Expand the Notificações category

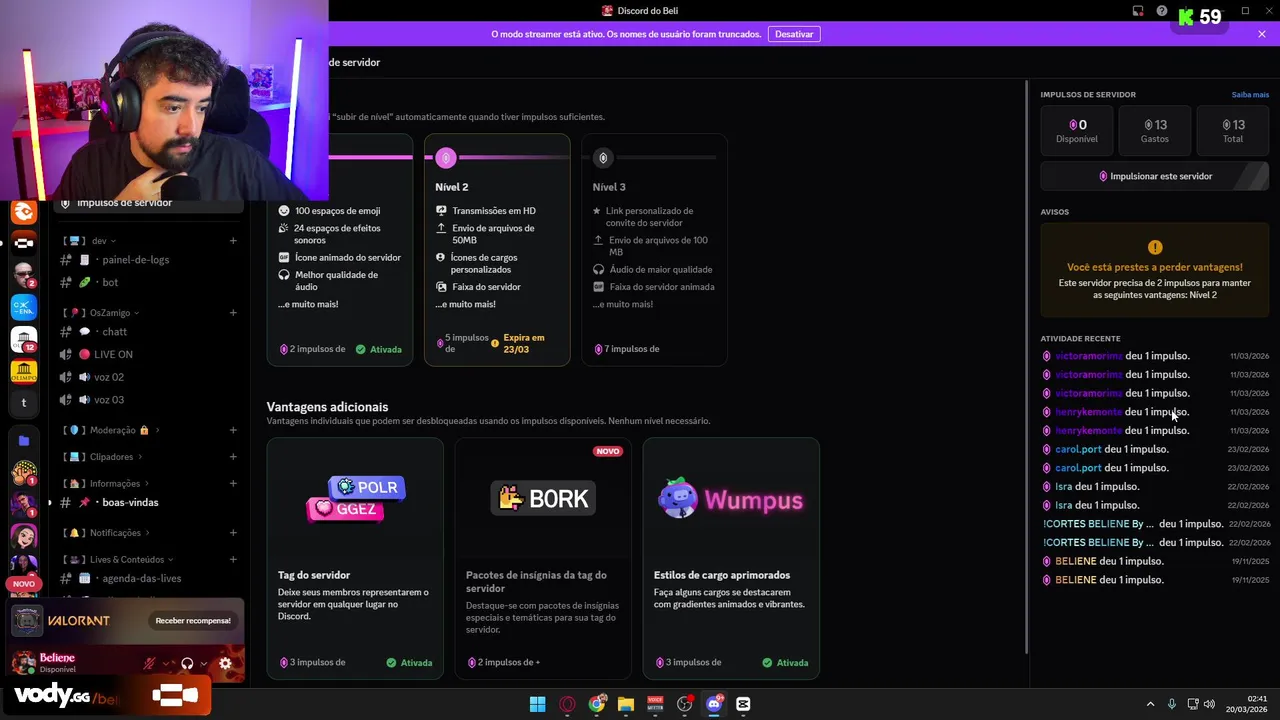(106, 533)
